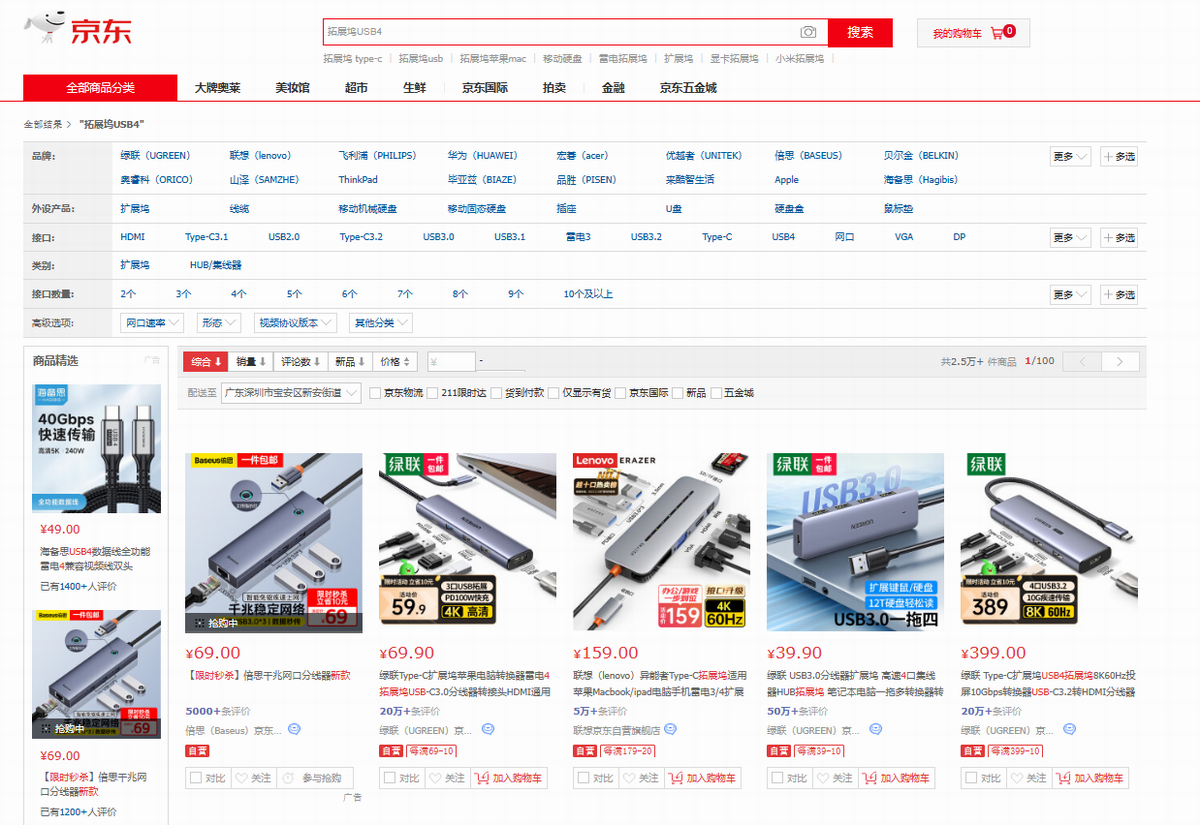
Task: Go to previous results page arrow
Action: click(x=1081, y=362)
